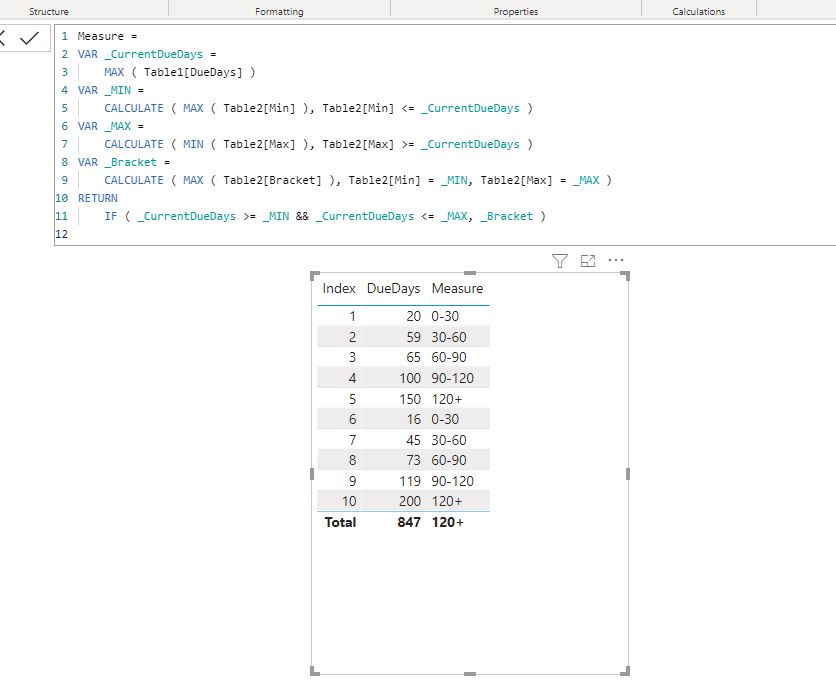Click the IF keyword on line 11

pos(110,216)
